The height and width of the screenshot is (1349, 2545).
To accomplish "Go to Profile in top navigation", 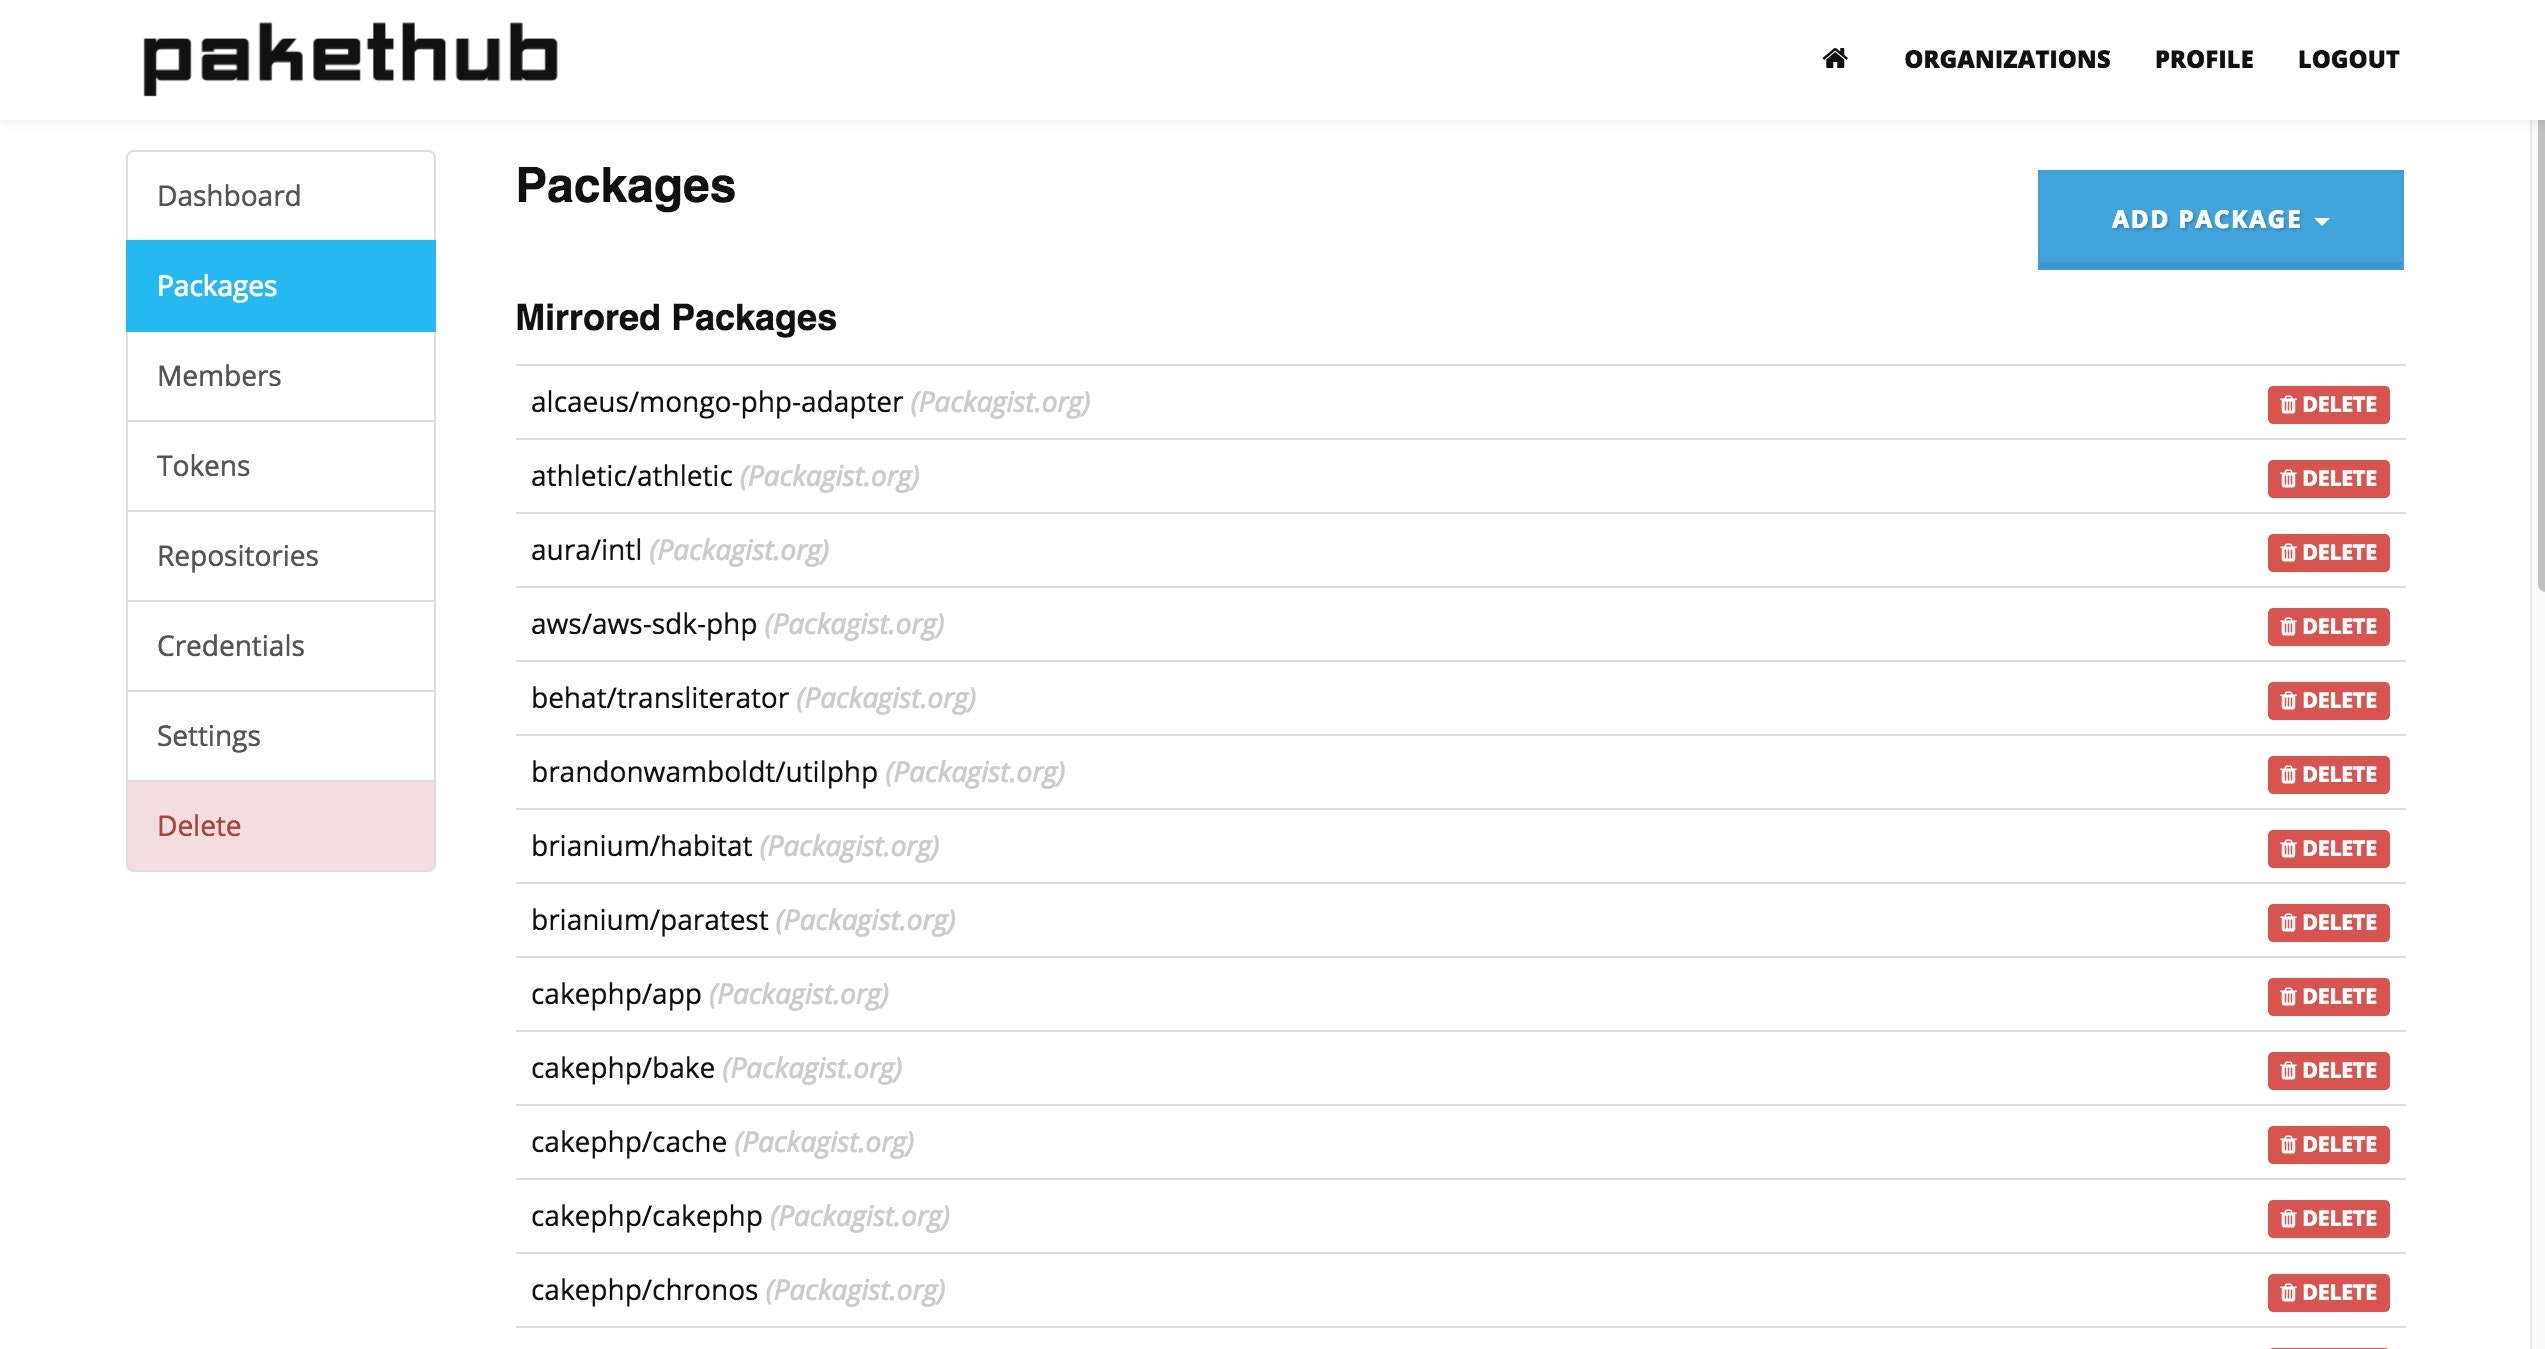I will tap(2203, 60).
